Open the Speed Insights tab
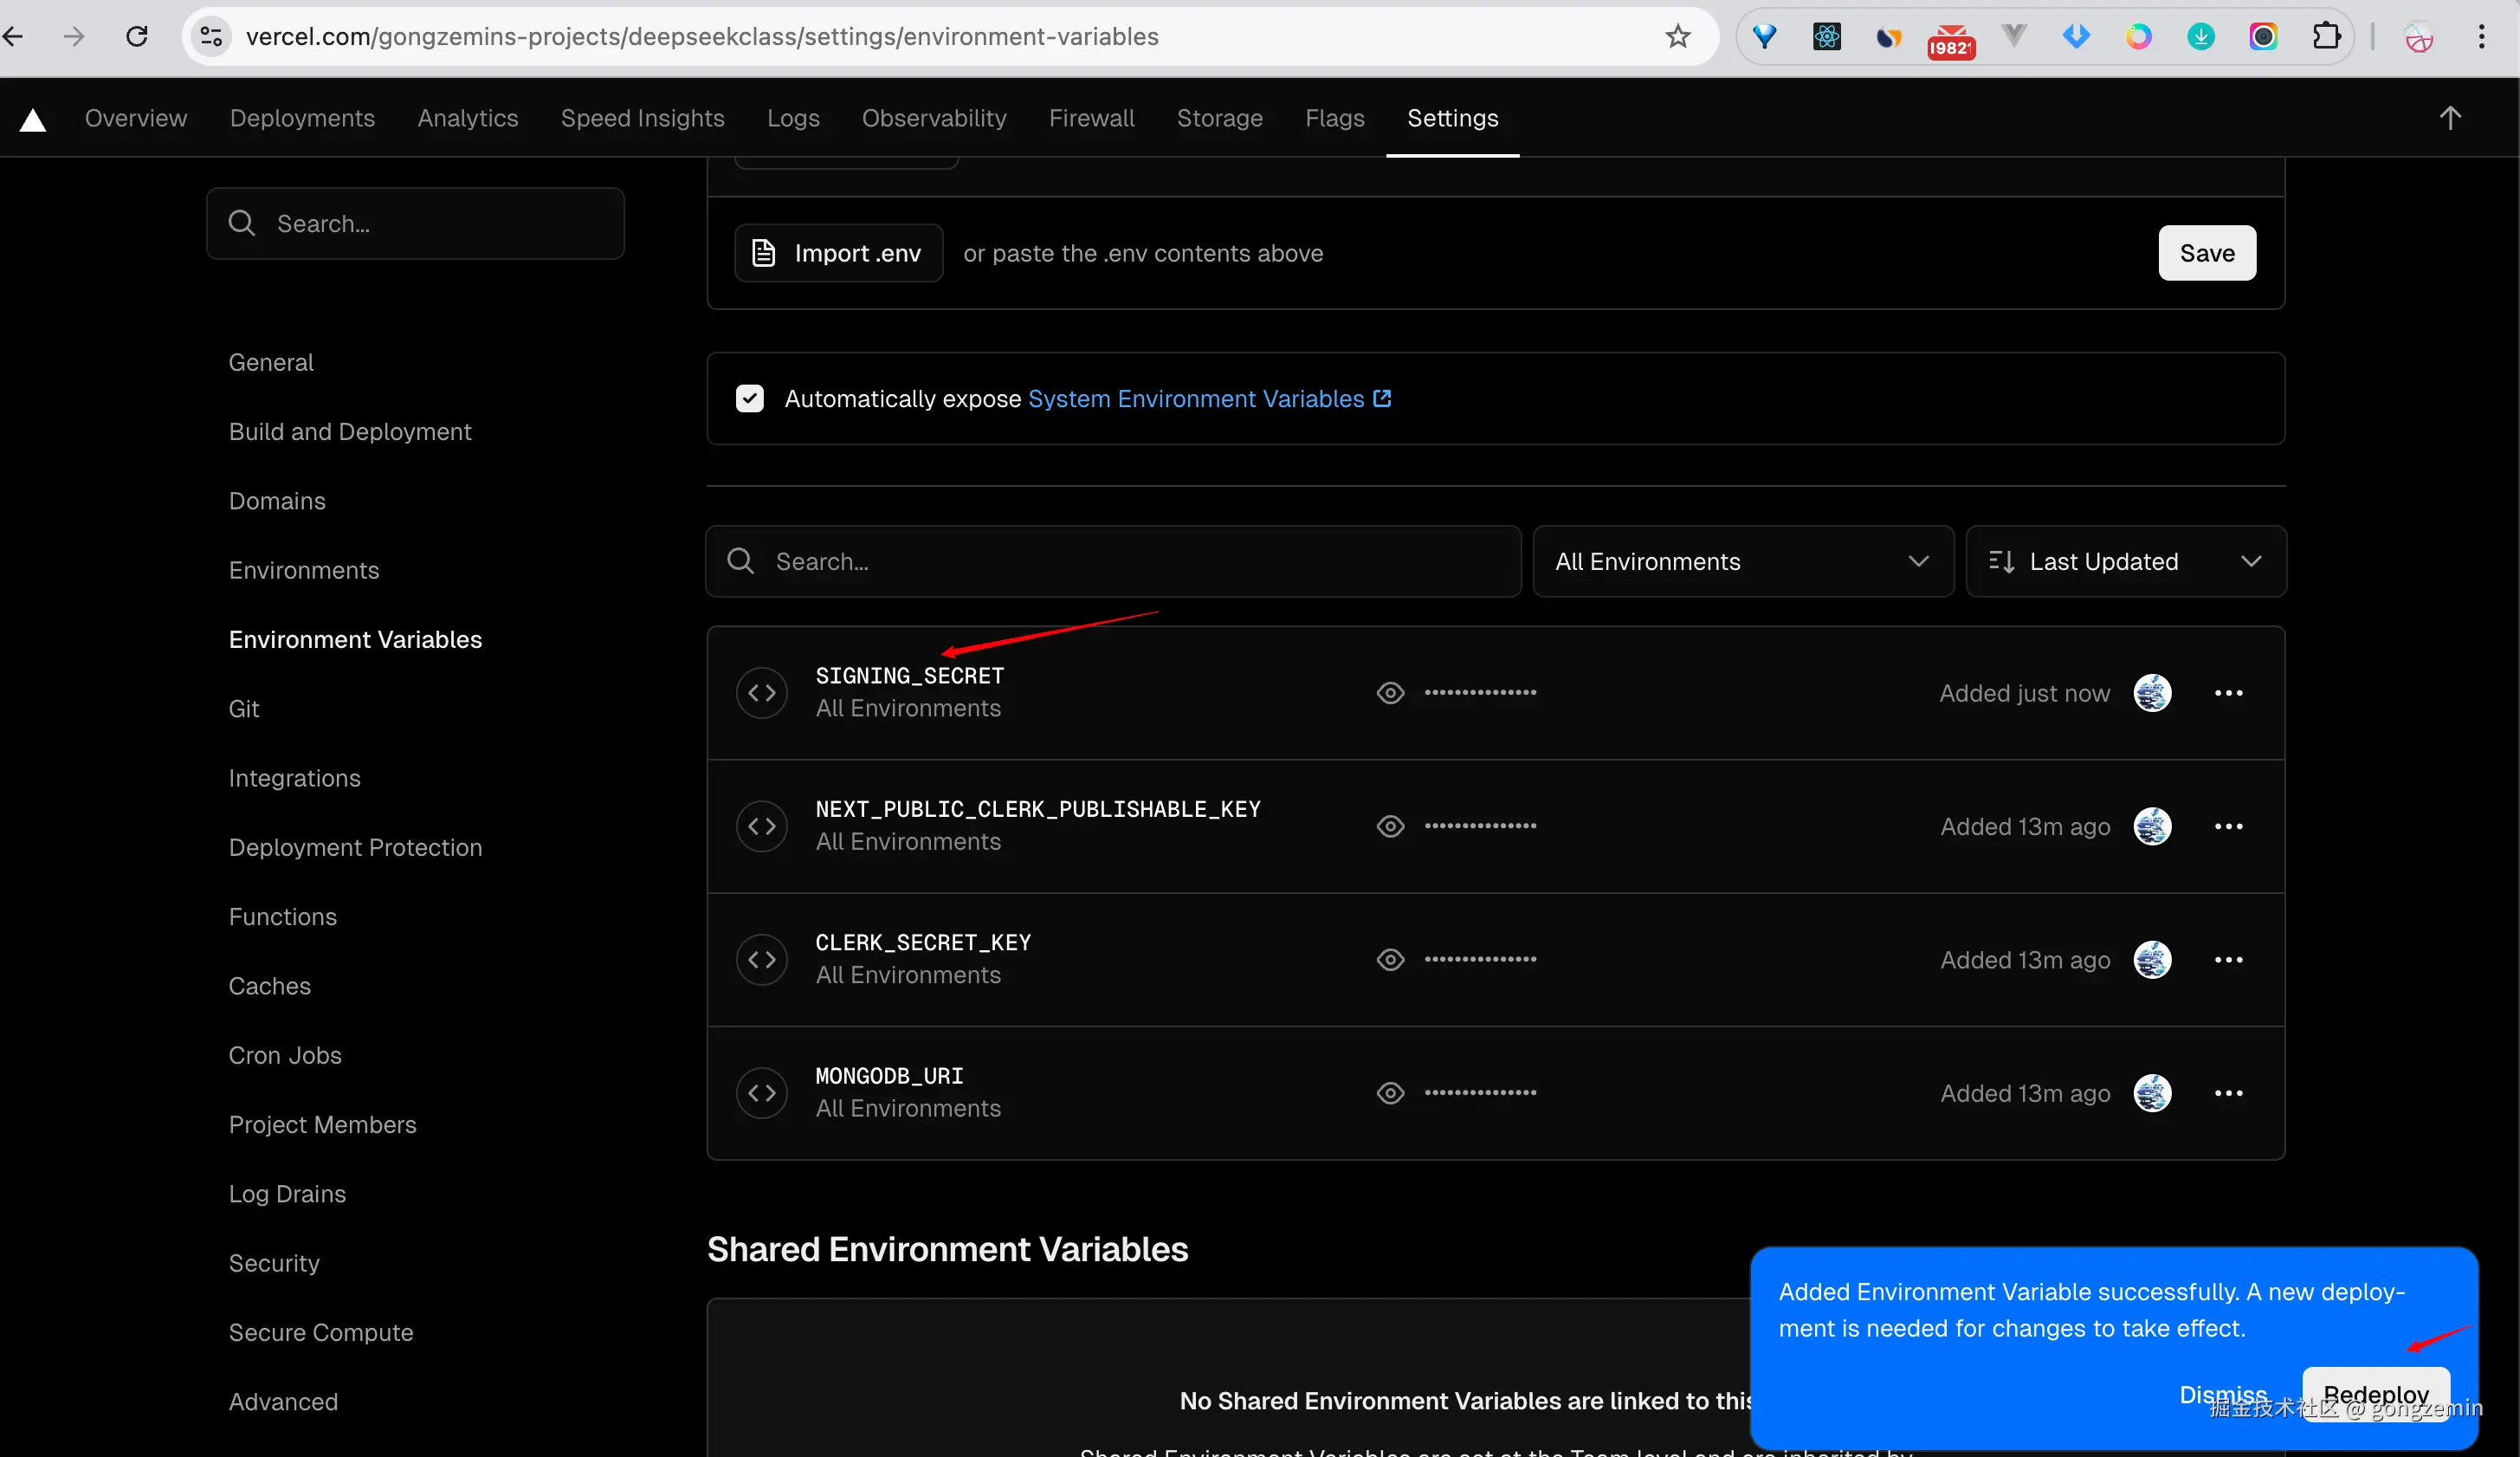The image size is (2520, 1457). 642,118
